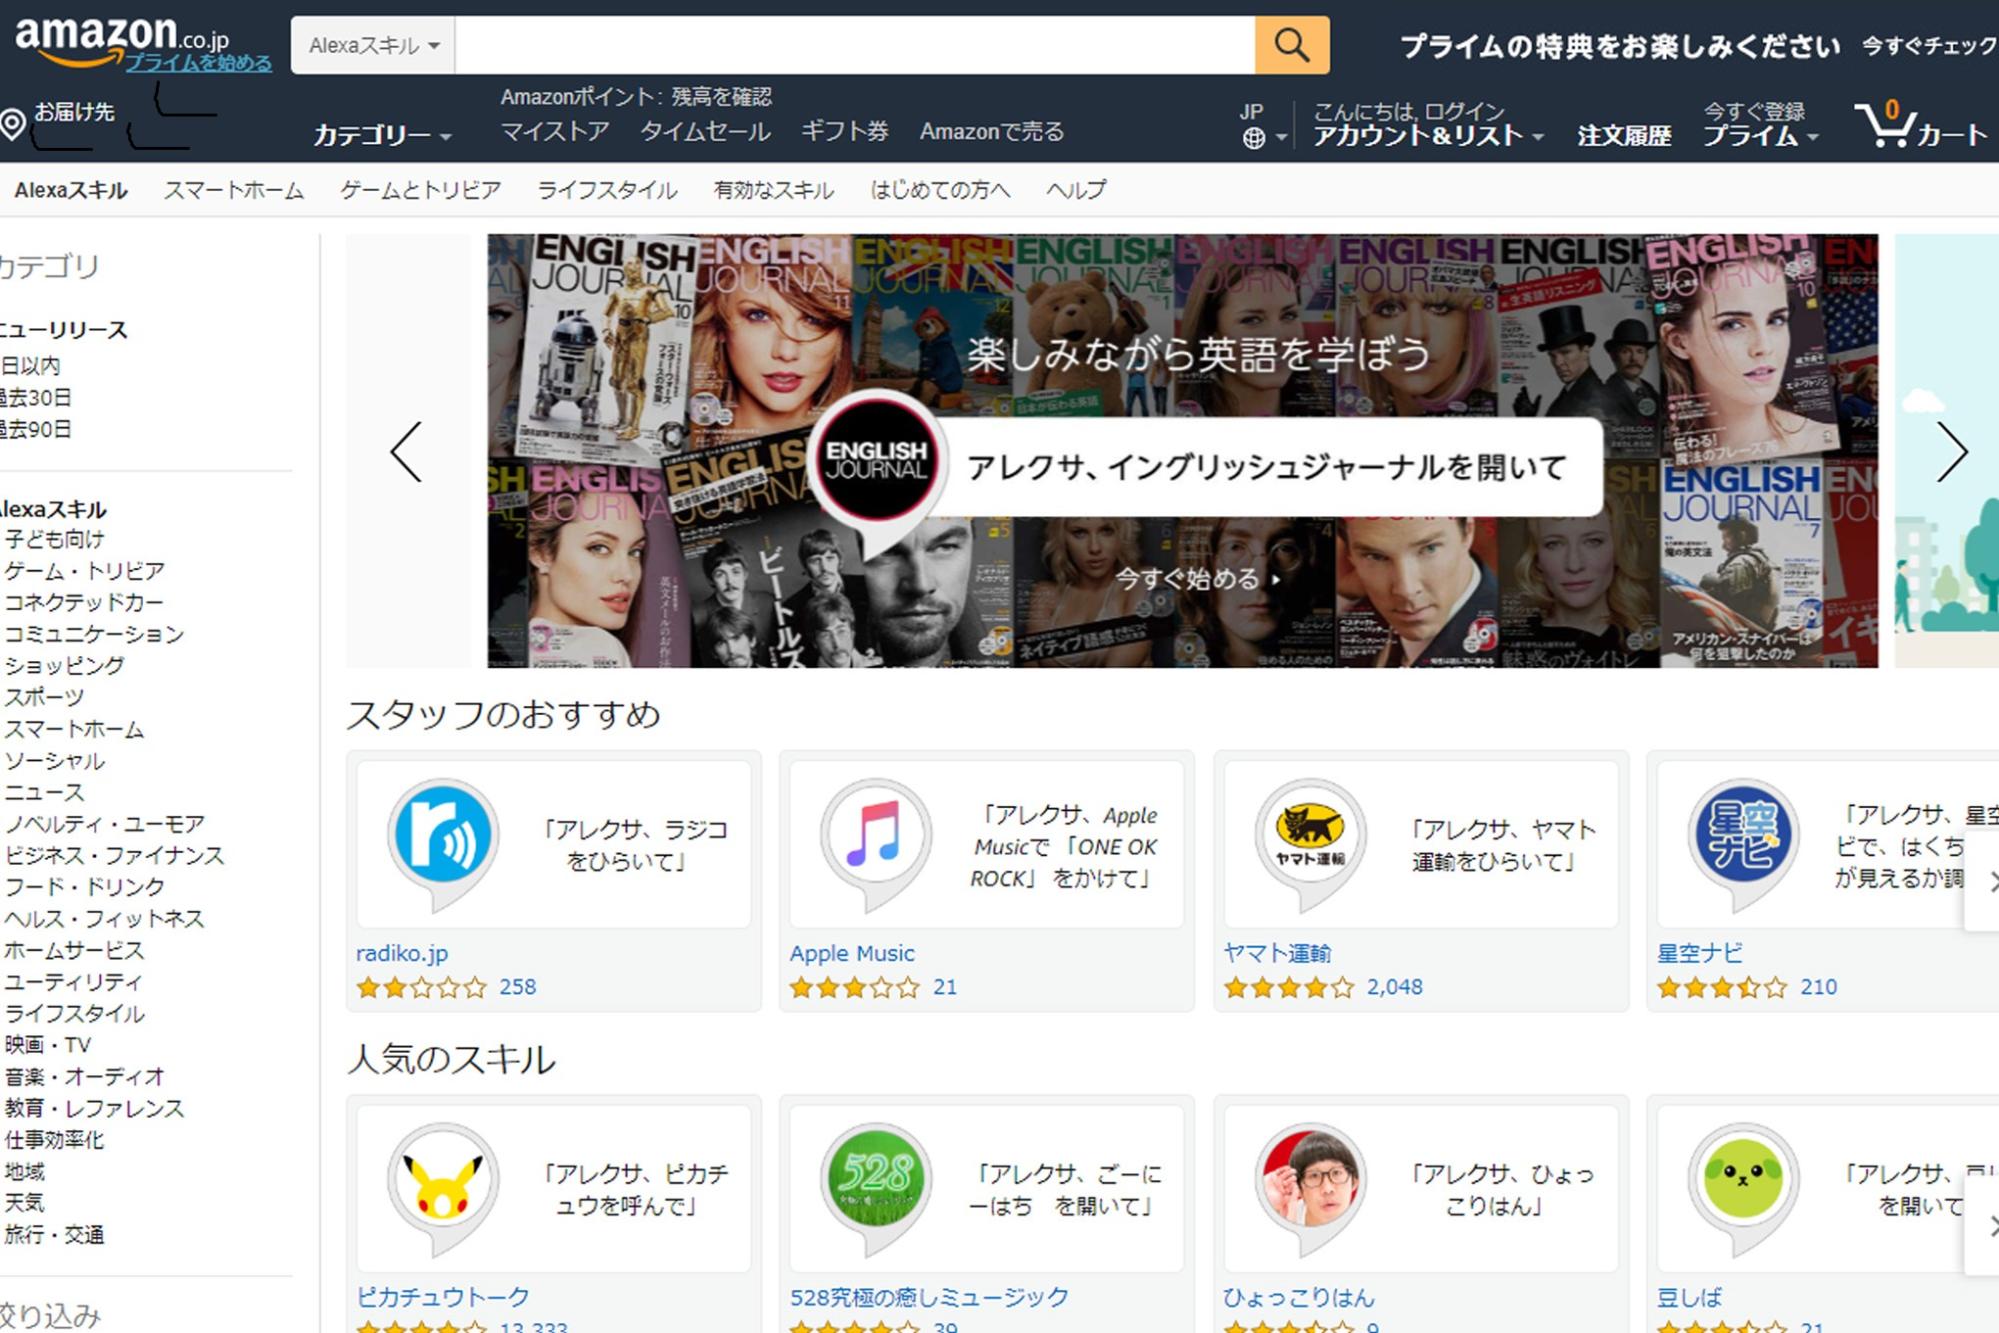This screenshot has height=1333, width=1999.
Task: Select ビジネス・ファイナンス category in sidebar
Action: [115, 856]
